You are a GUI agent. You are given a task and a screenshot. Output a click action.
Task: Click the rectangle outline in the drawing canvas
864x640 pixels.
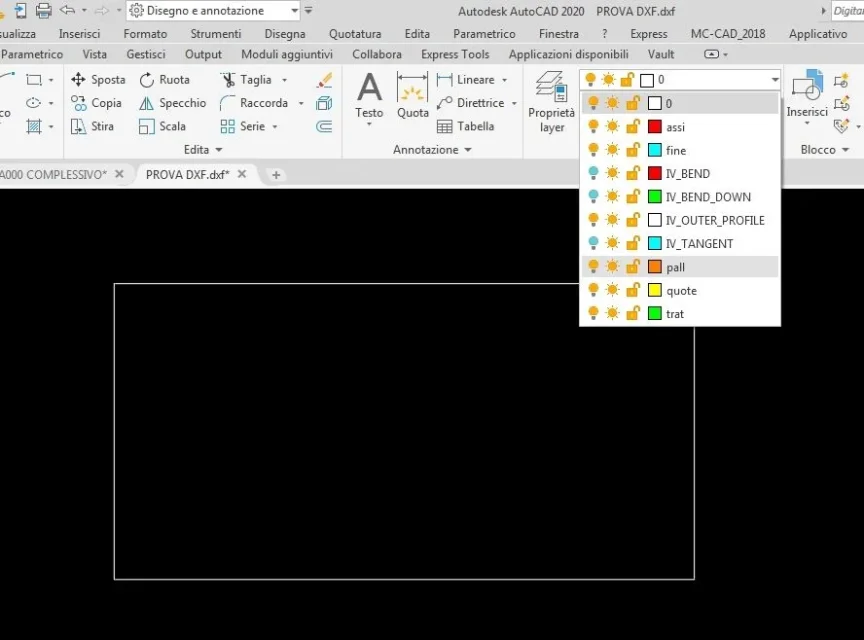tap(404, 579)
